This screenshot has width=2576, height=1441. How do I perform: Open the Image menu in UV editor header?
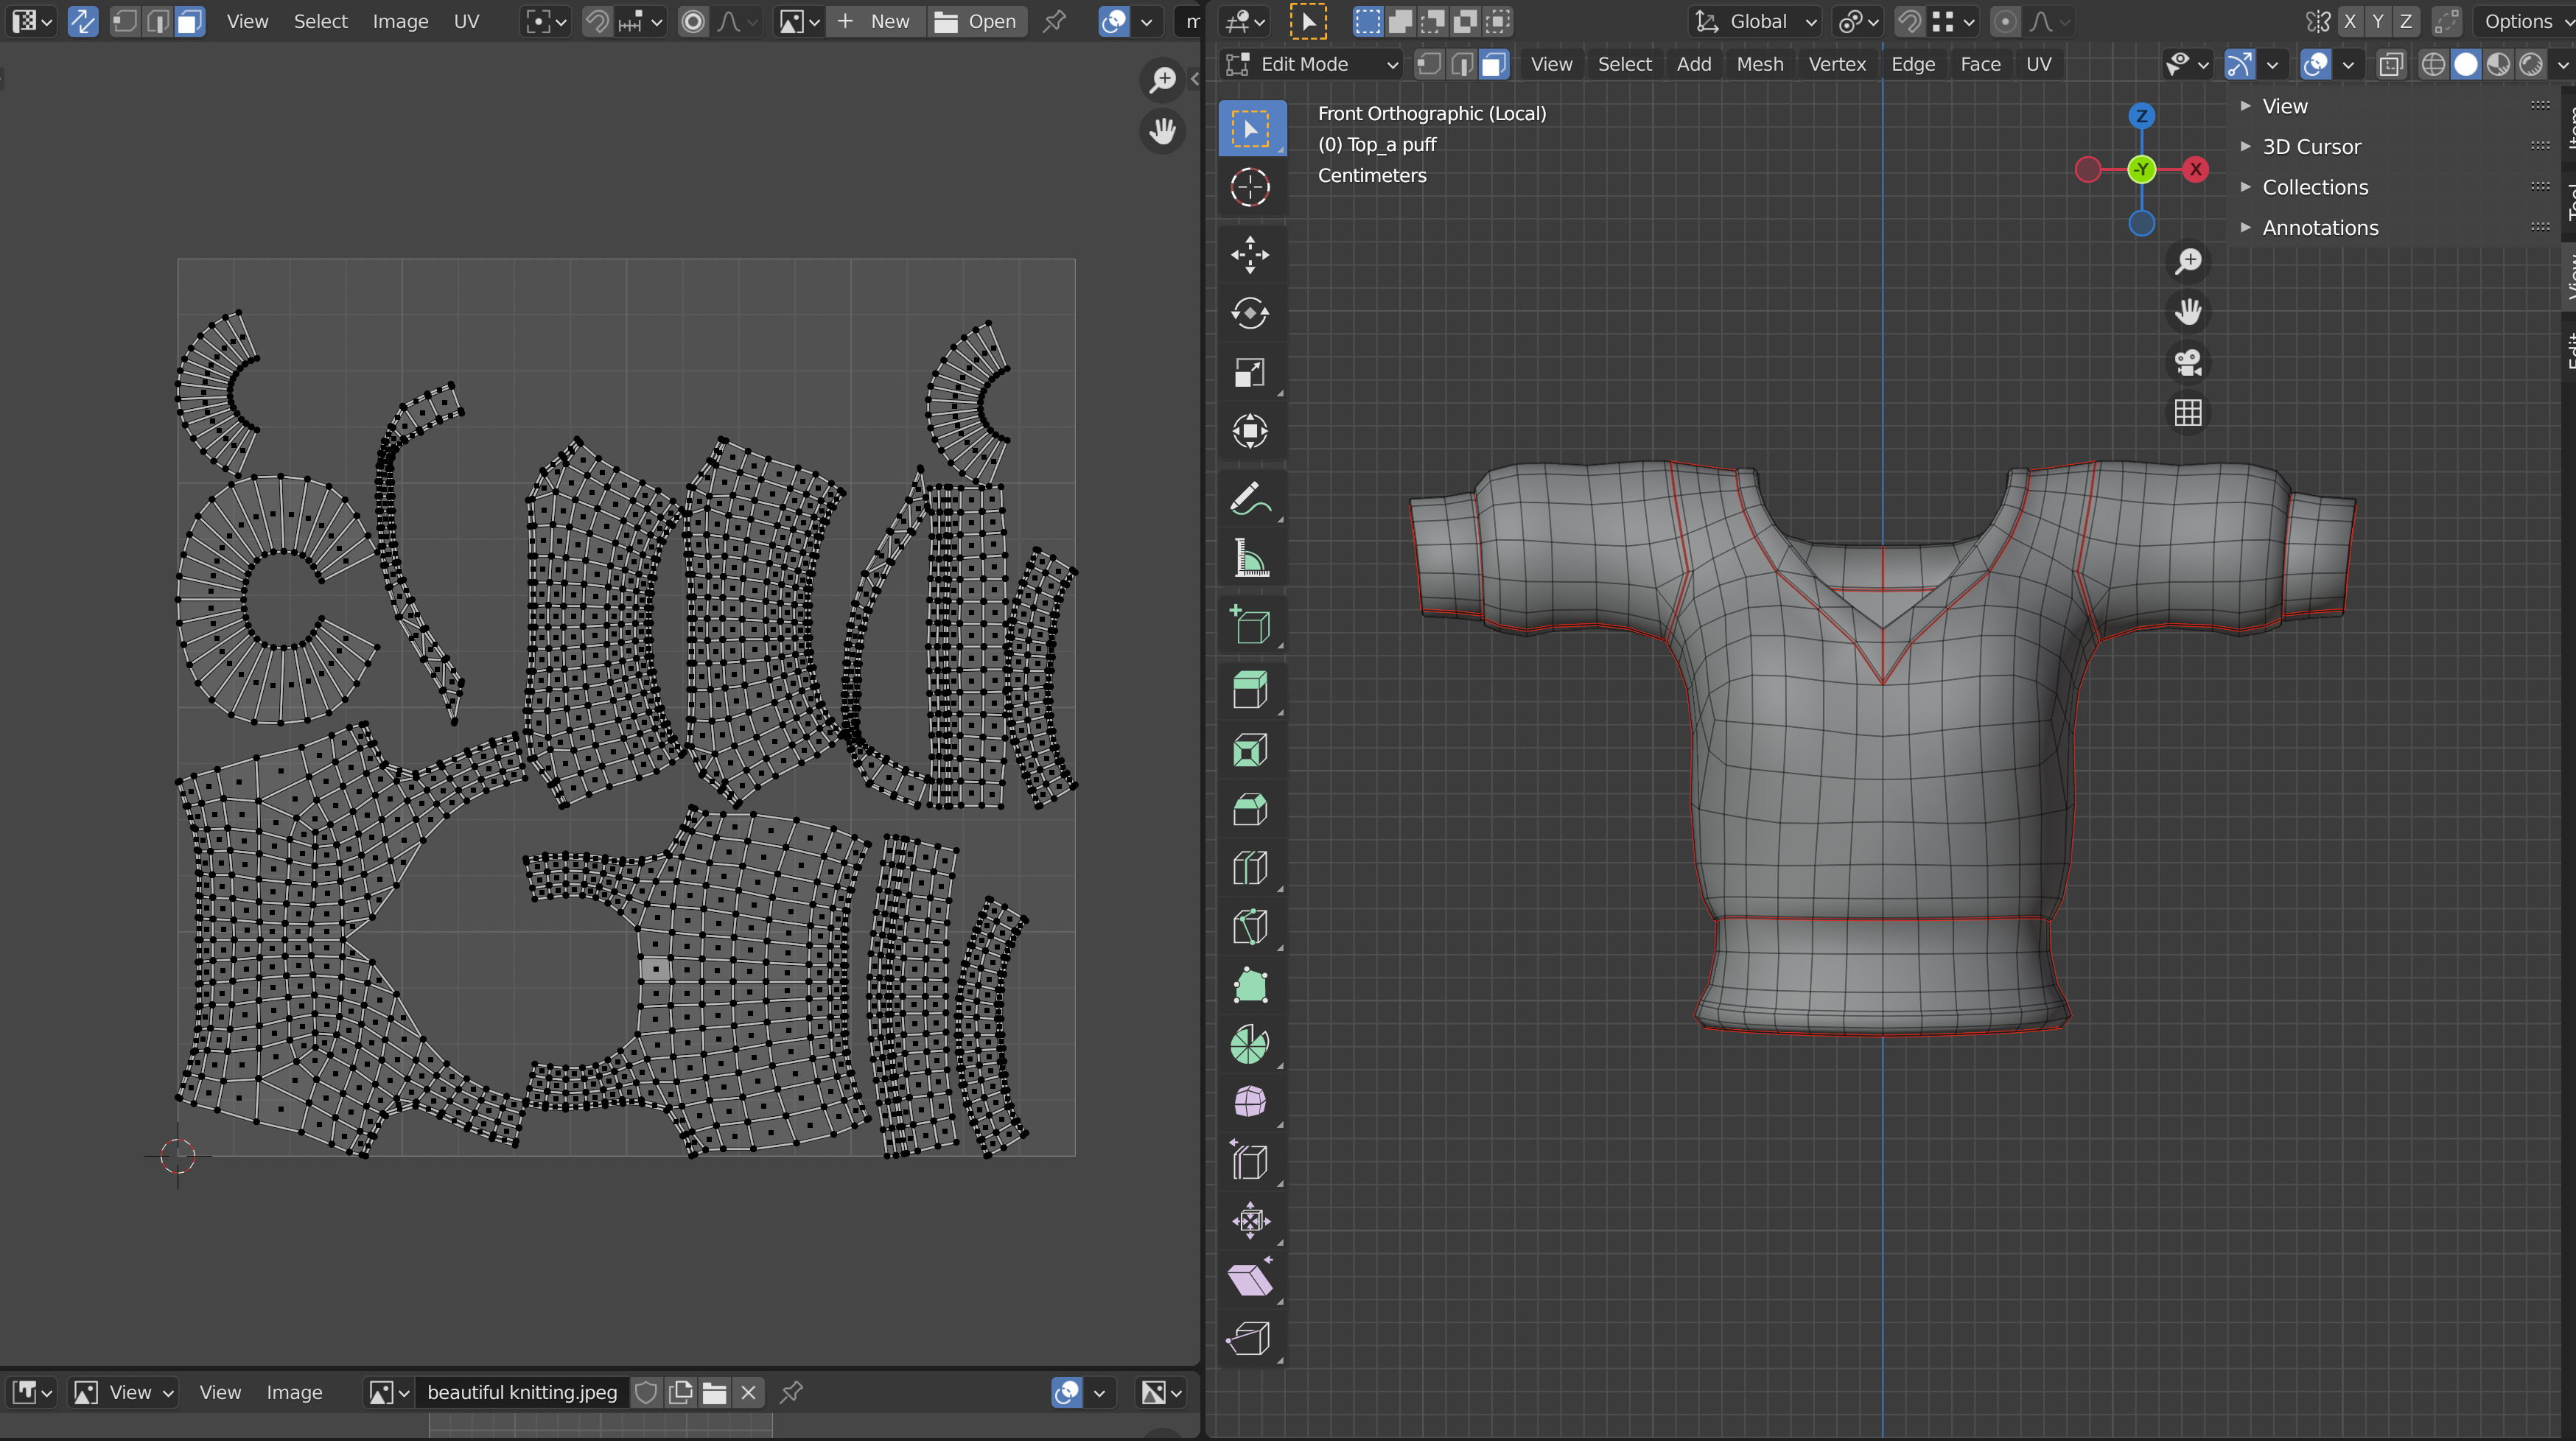point(400,21)
